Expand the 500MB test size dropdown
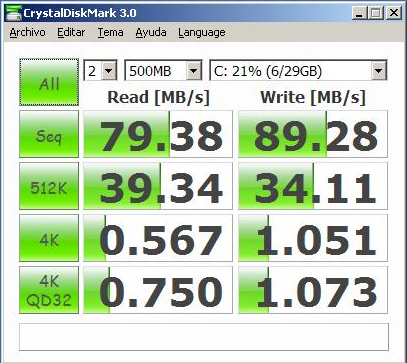This screenshot has height=363, width=407. [x=194, y=70]
